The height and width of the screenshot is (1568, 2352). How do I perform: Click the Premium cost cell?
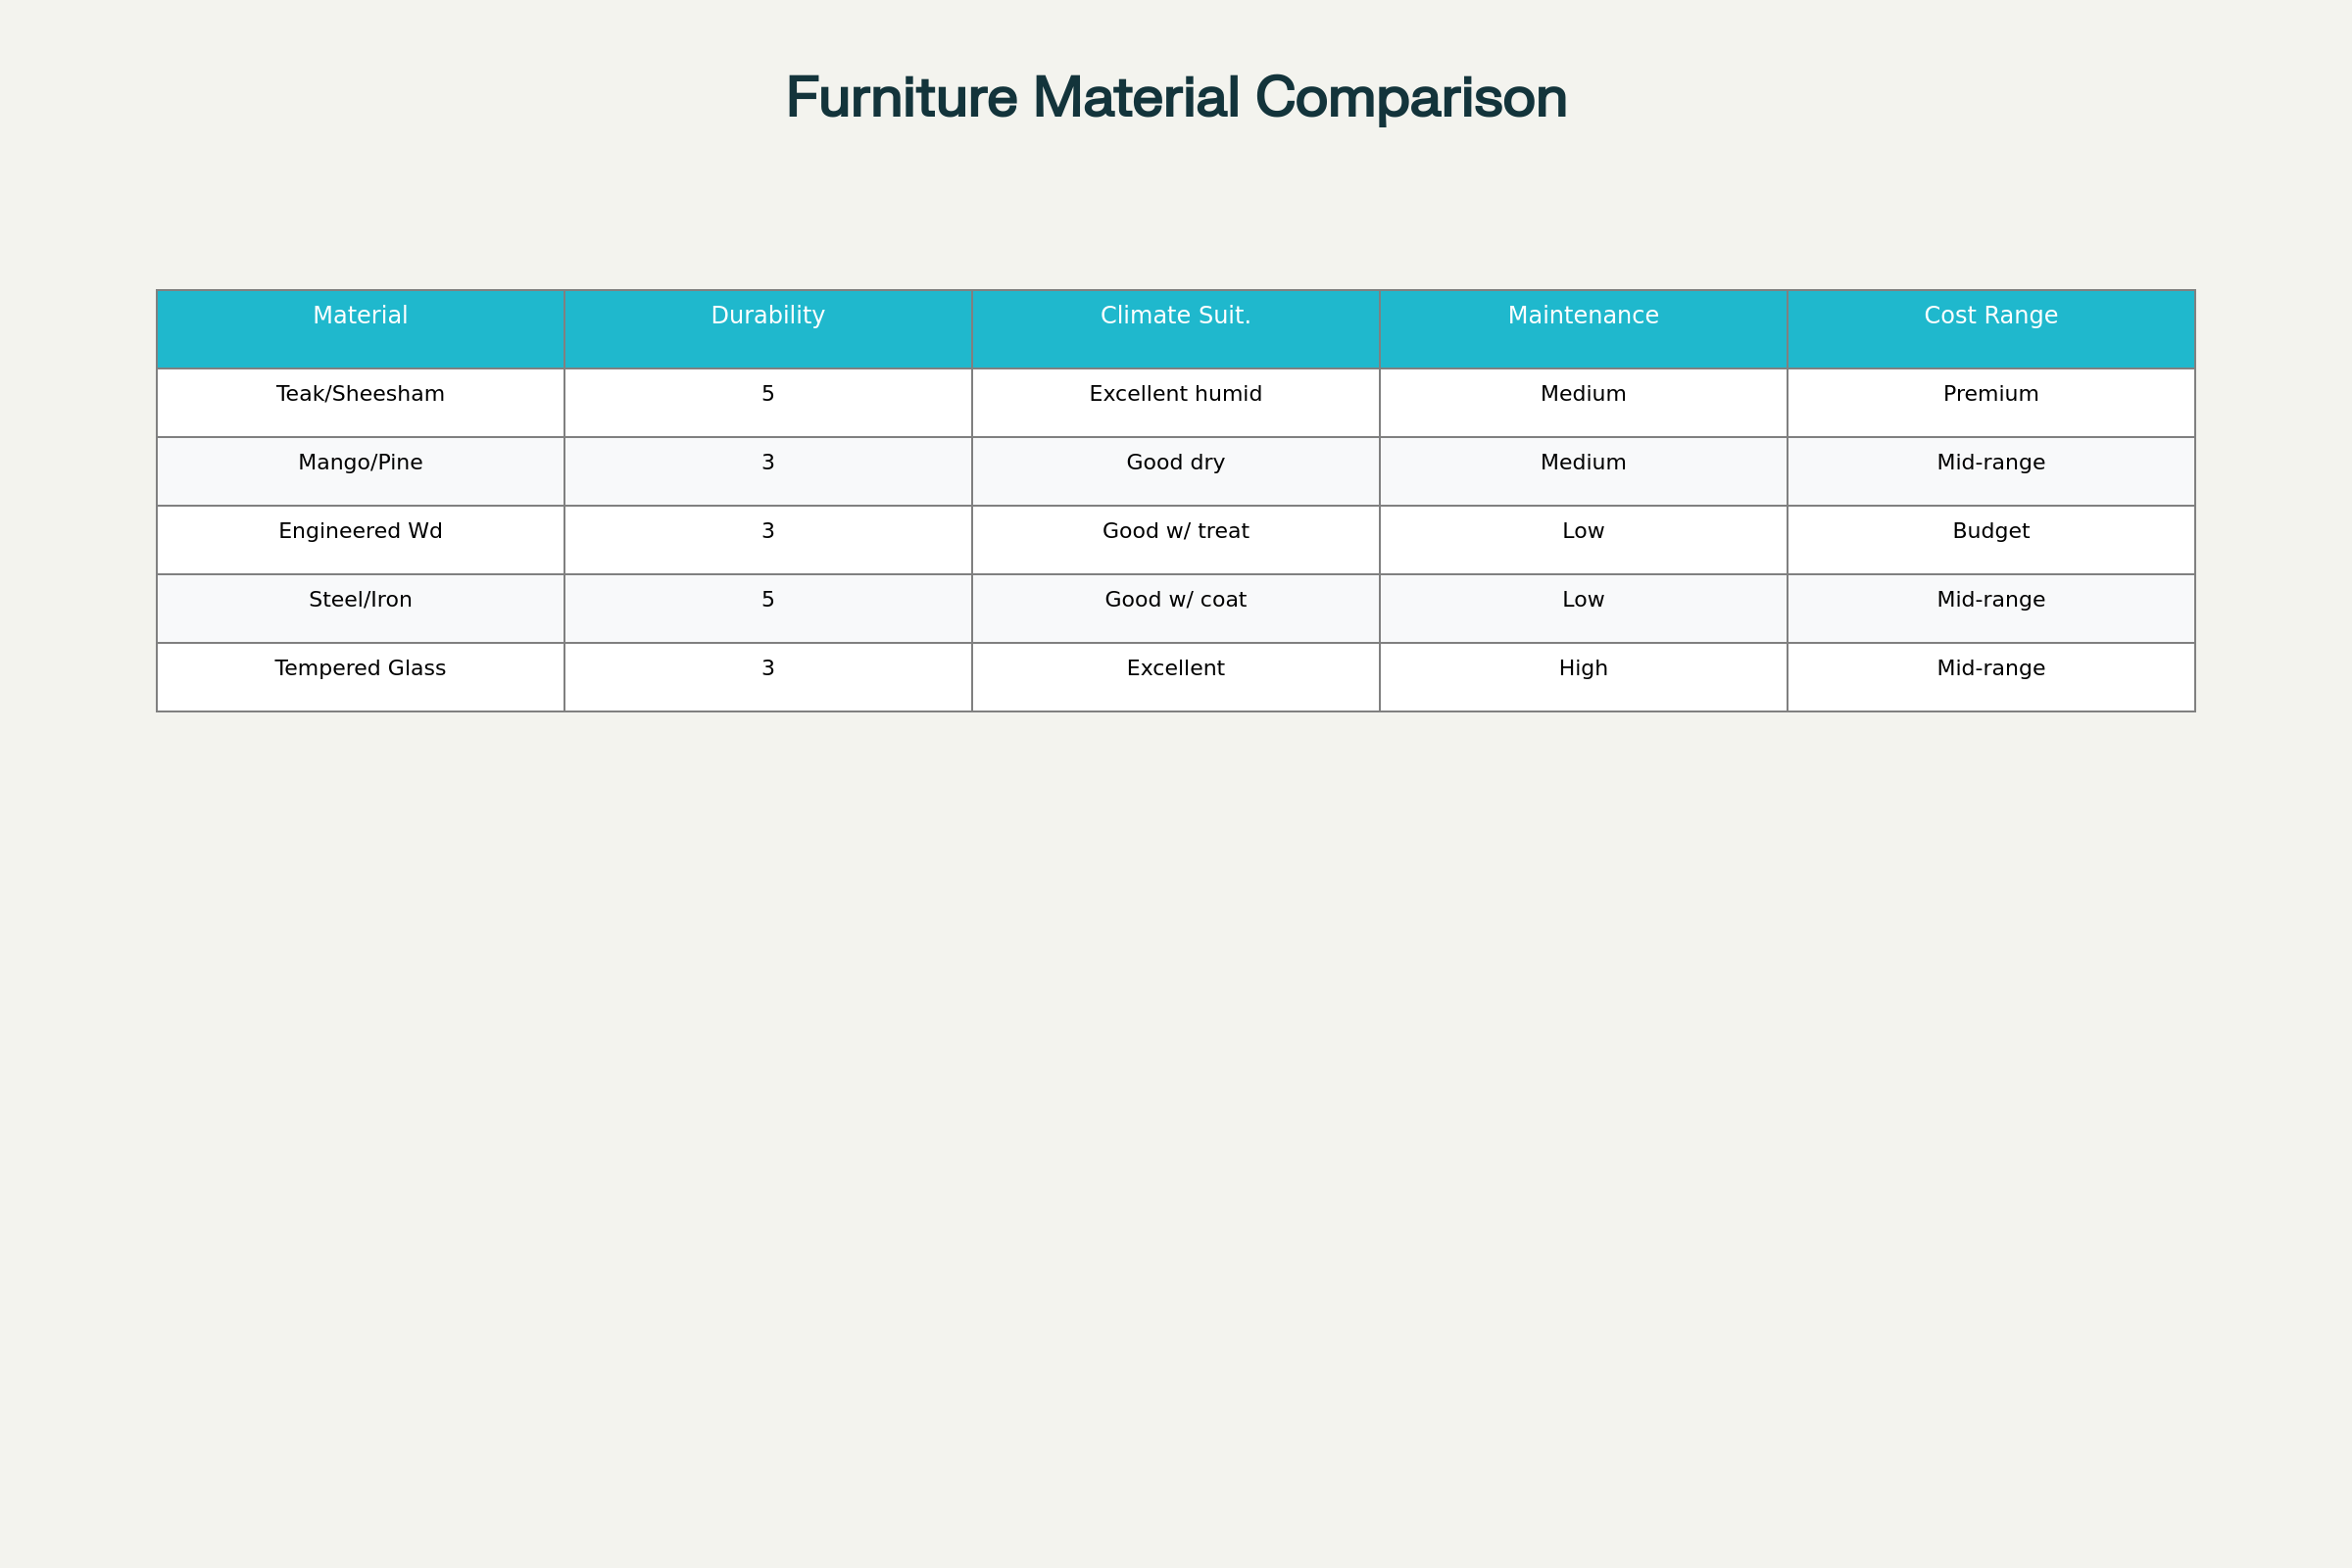point(1990,393)
